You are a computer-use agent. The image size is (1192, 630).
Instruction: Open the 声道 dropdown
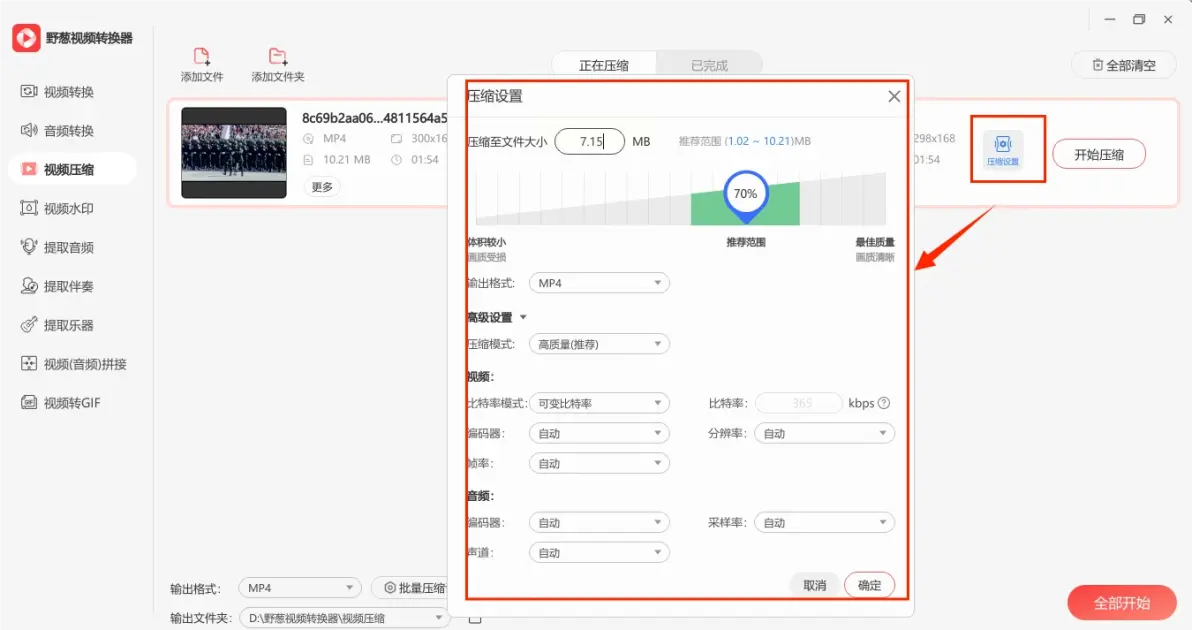[x=599, y=552]
